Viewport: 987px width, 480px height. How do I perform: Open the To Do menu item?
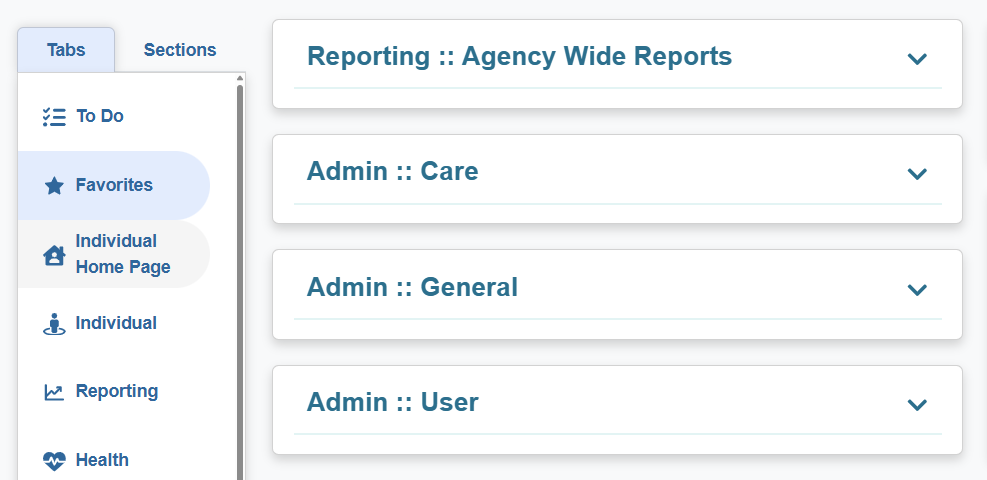click(100, 116)
